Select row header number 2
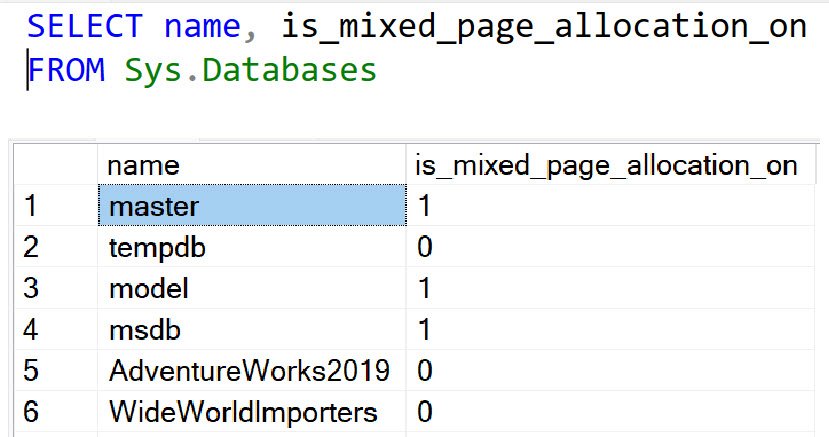Viewport: 829px width, 437px height. 56,246
